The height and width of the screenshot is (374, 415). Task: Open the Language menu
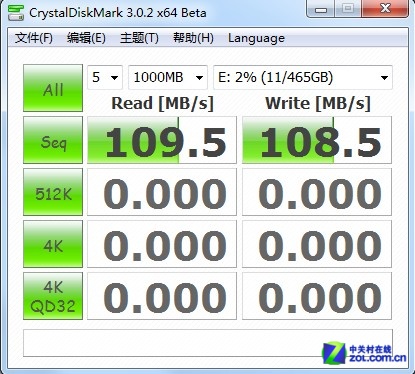click(x=256, y=38)
